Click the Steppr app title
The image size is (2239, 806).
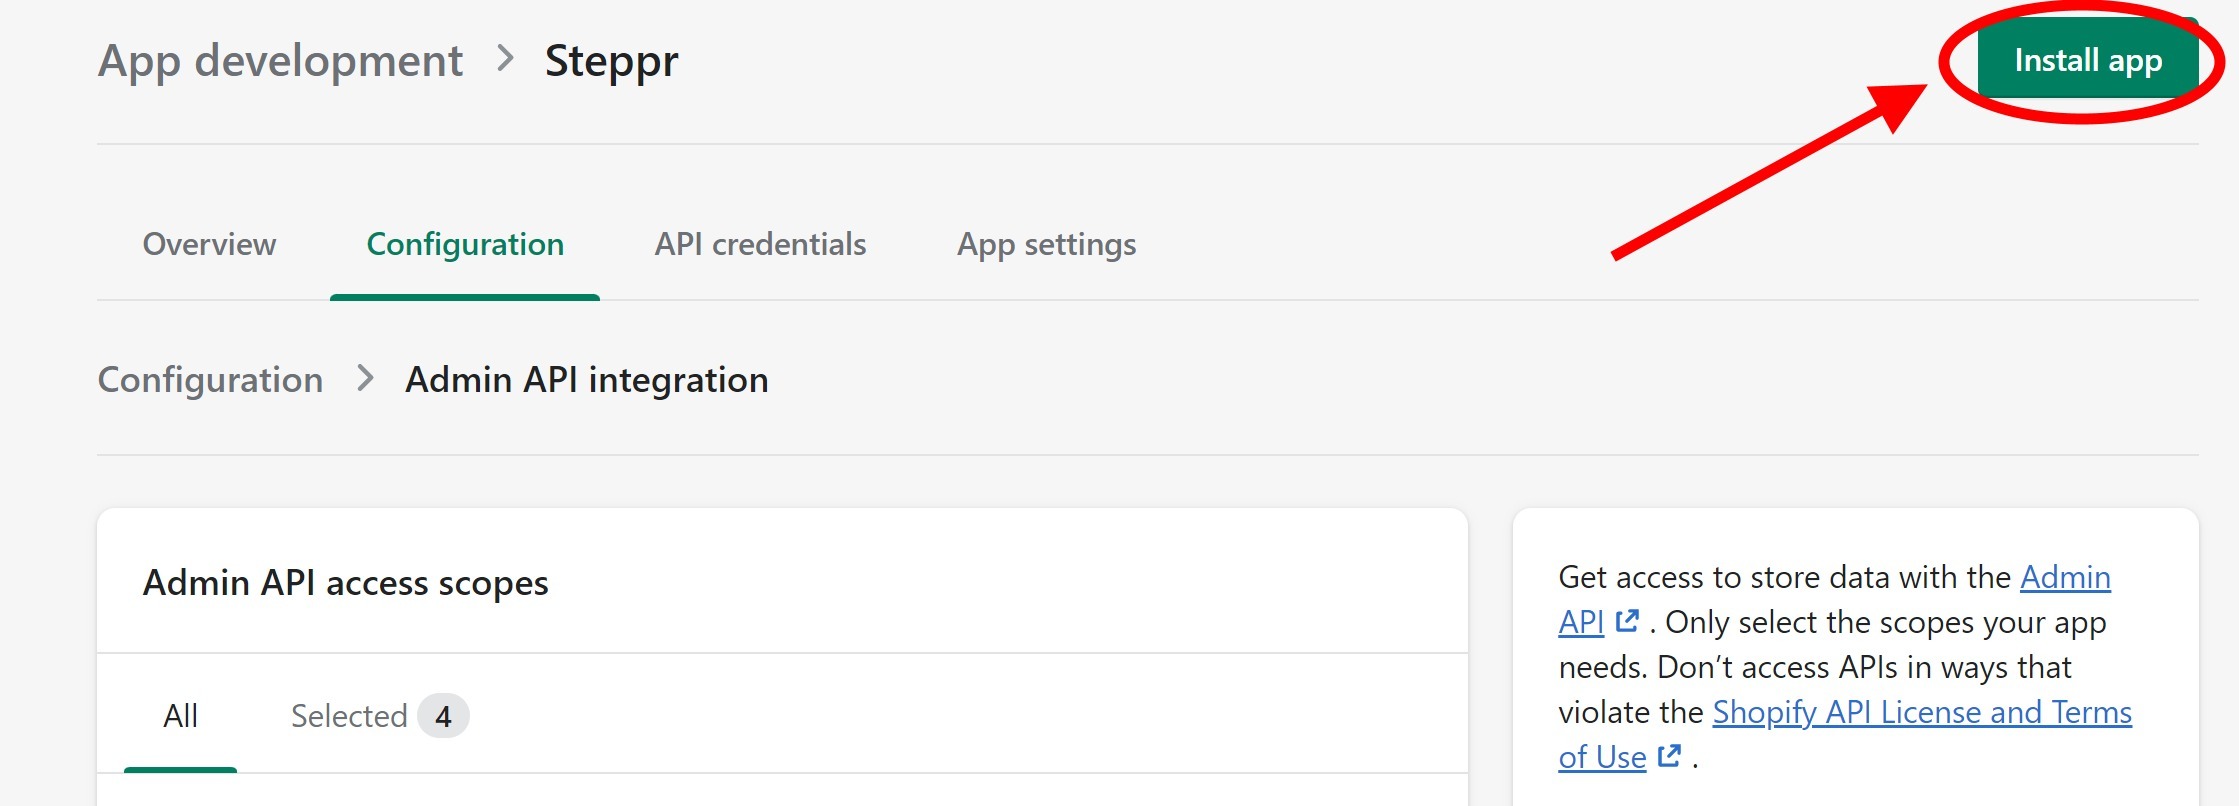[611, 61]
